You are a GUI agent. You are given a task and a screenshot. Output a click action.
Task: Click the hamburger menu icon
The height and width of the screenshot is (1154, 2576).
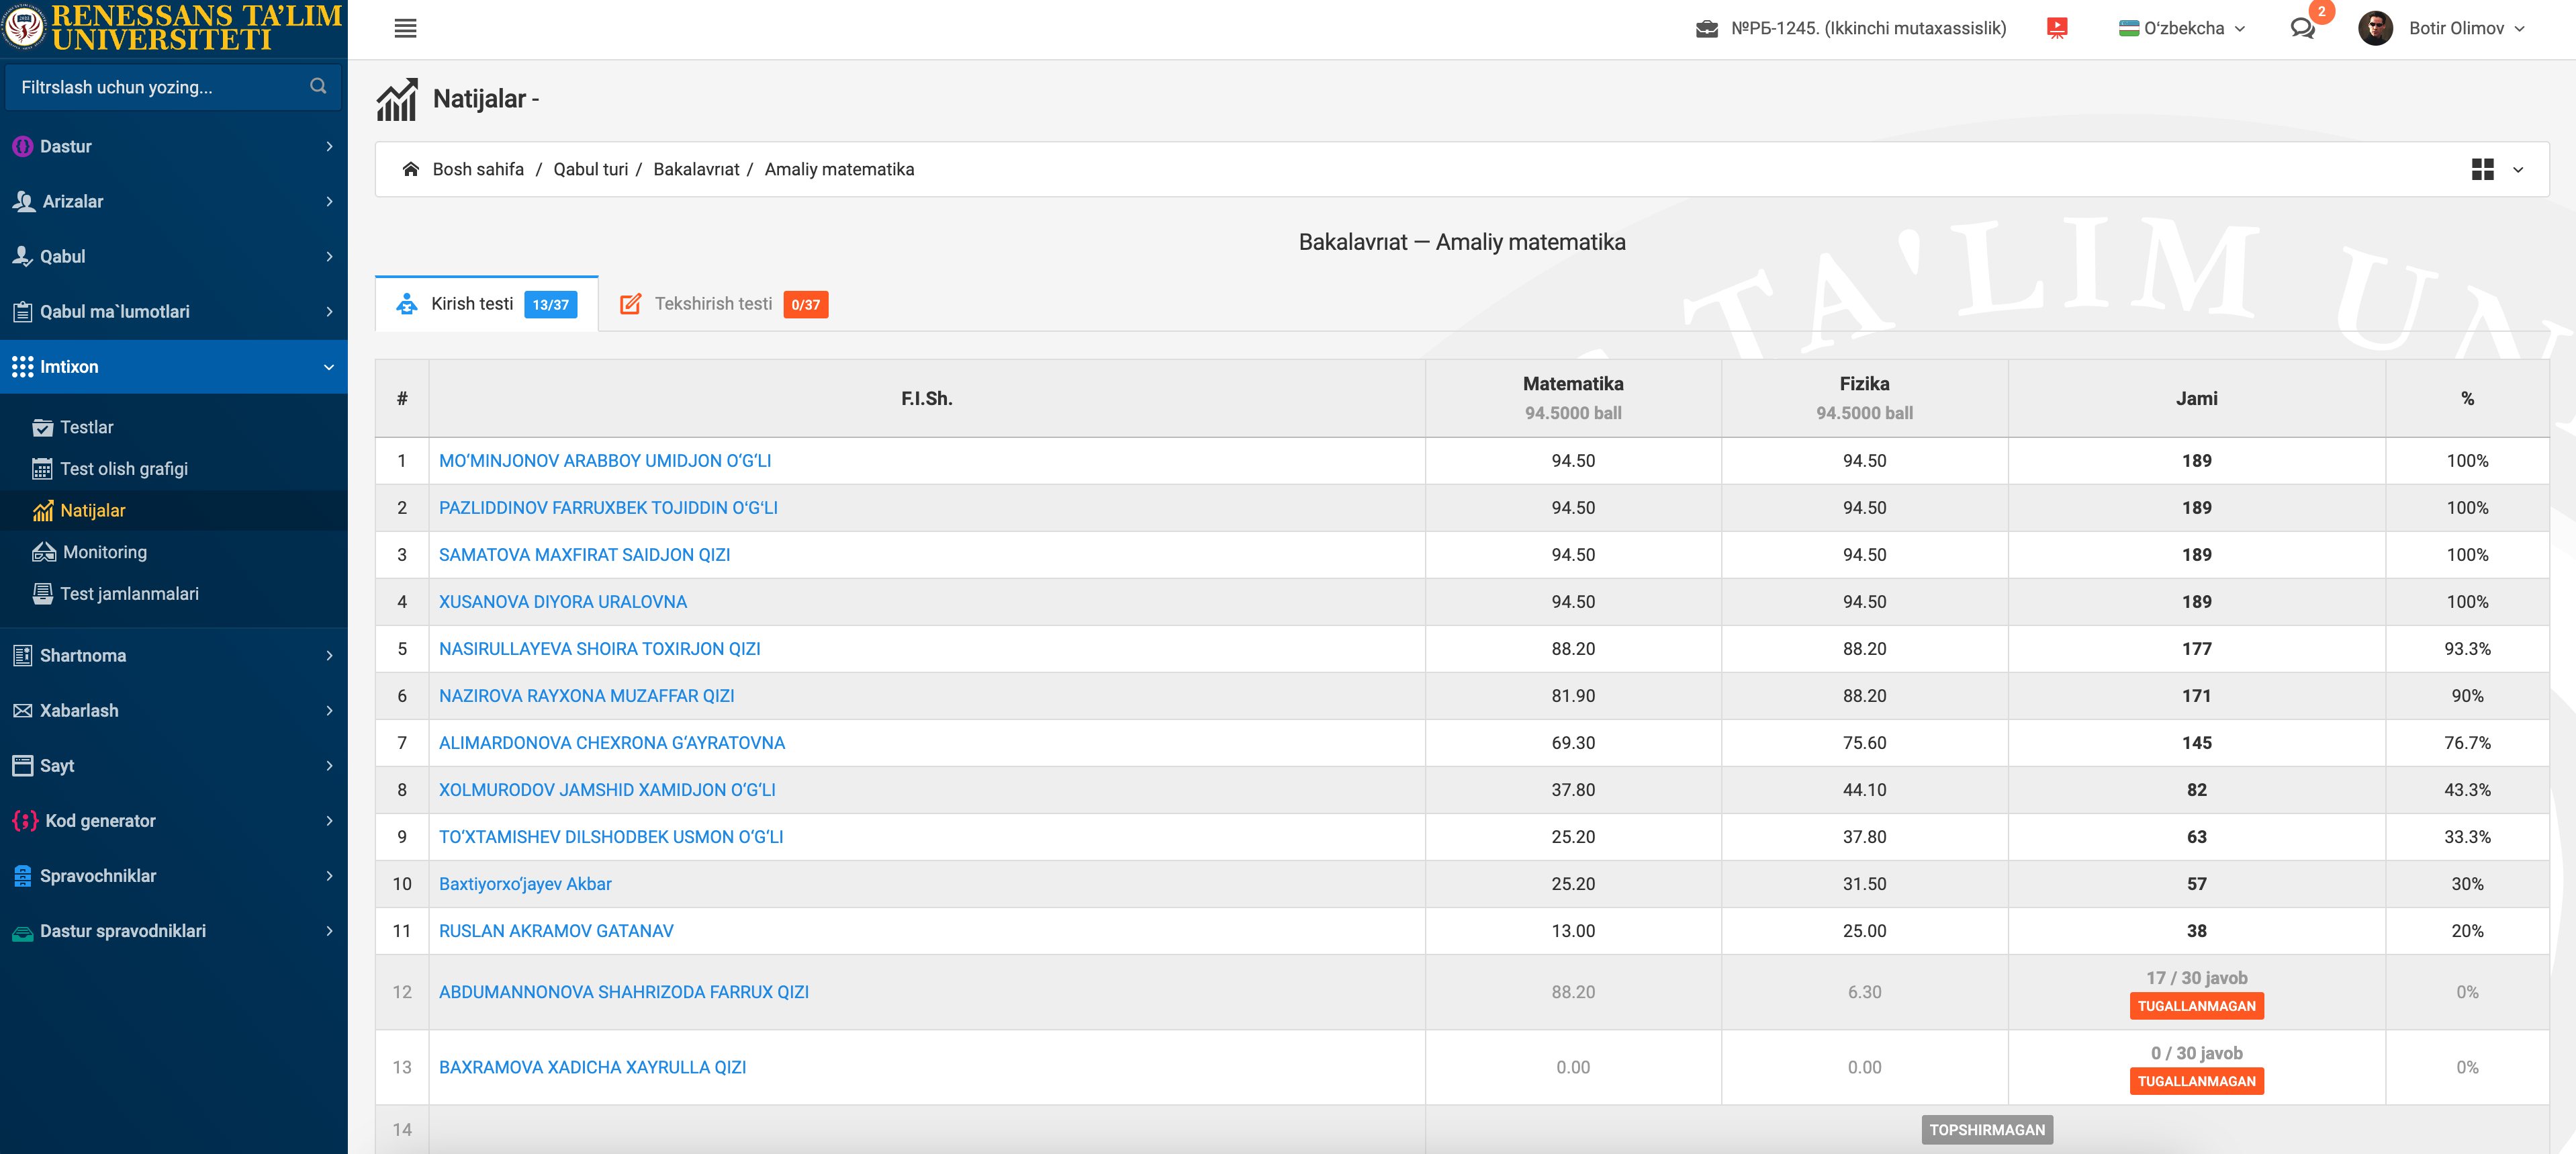[405, 28]
